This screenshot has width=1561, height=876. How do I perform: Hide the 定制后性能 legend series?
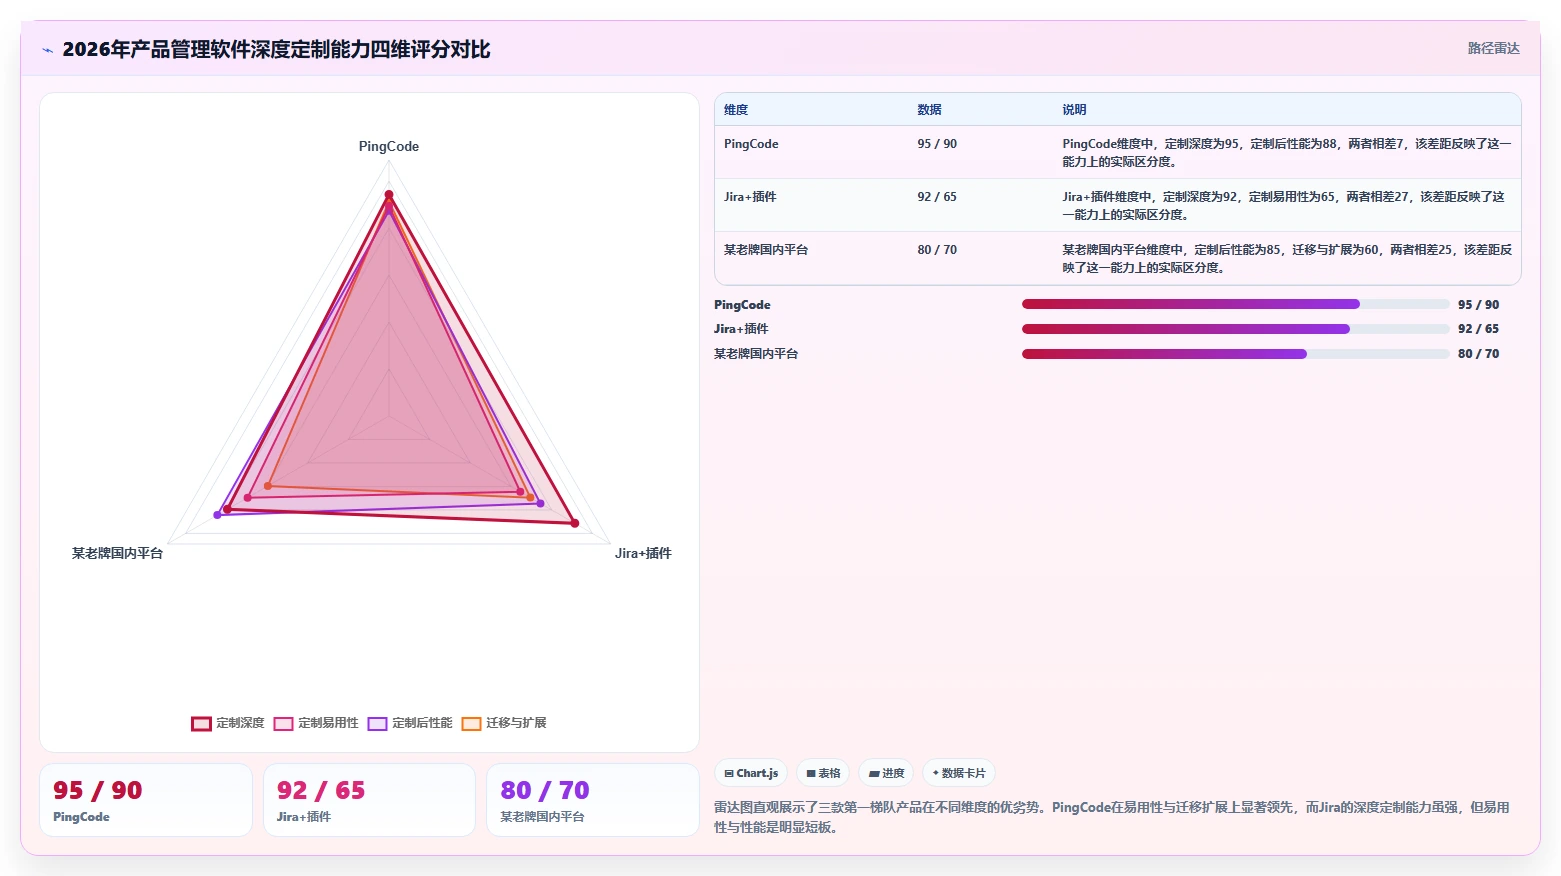[410, 723]
